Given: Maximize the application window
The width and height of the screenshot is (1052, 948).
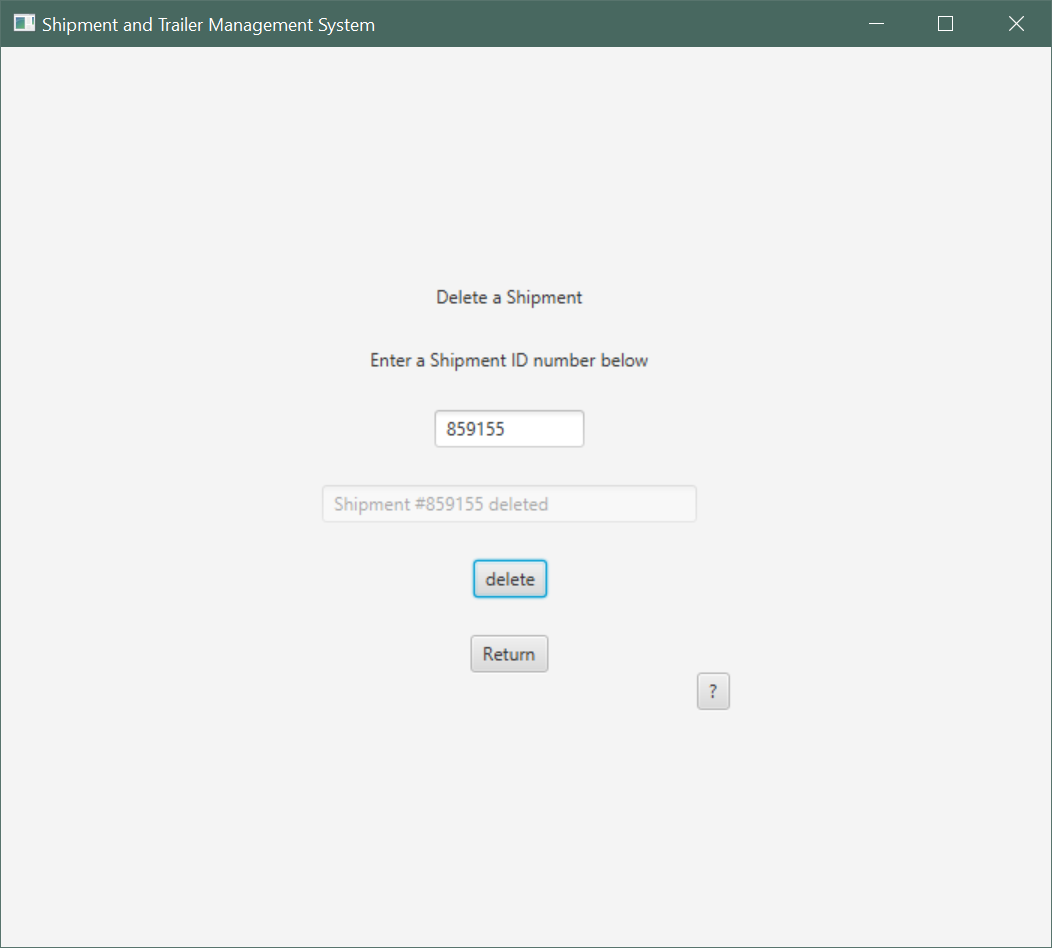Looking at the screenshot, I should [945, 23].
